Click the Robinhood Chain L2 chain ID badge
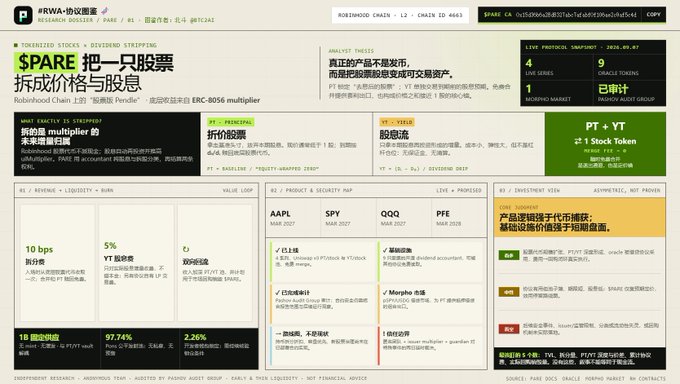 pos(400,15)
